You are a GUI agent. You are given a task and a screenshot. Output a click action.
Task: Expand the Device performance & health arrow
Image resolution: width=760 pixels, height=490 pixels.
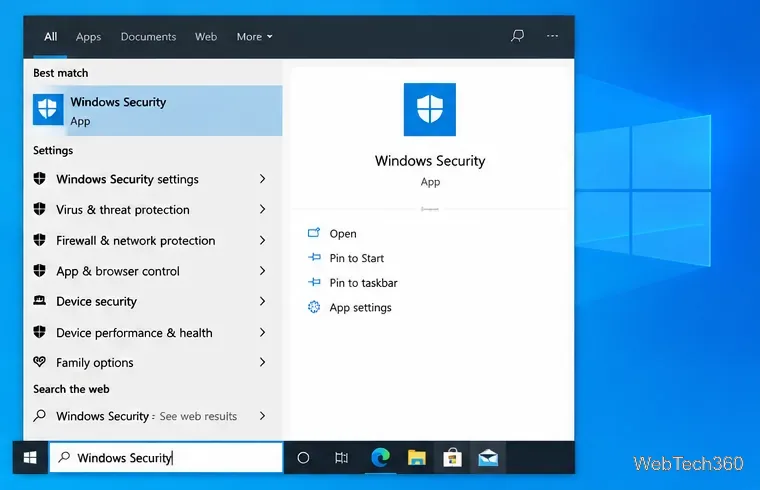pos(262,332)
